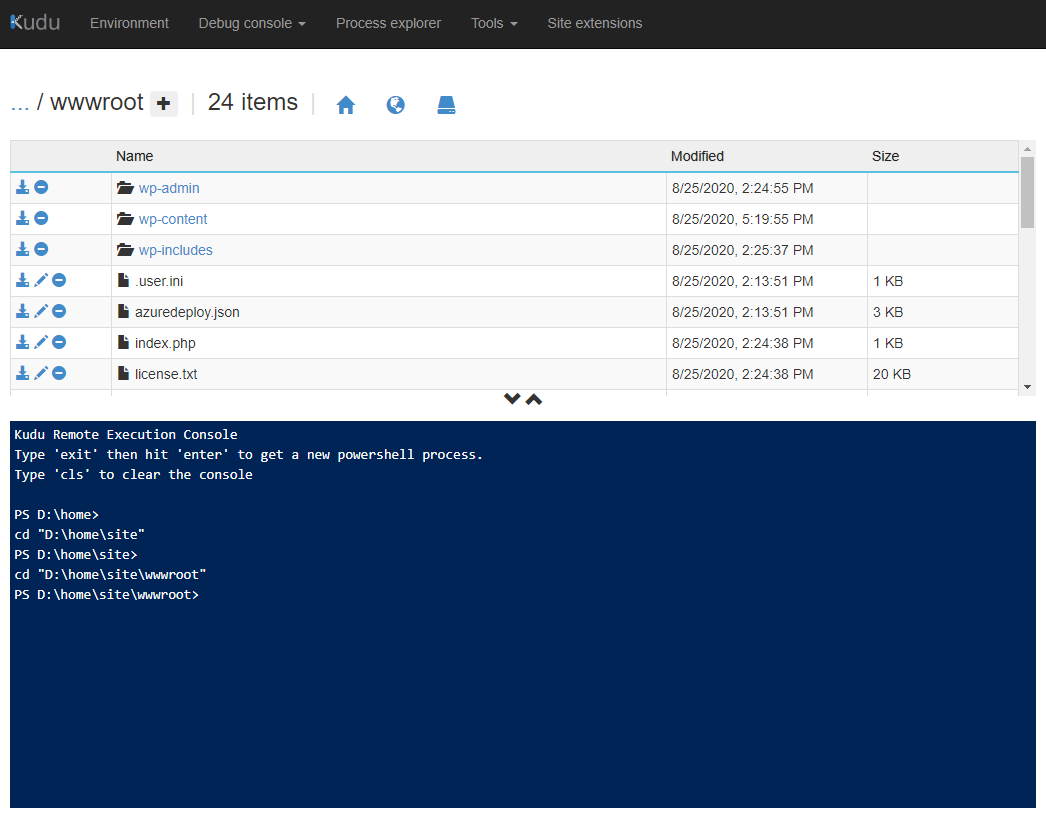Click the plus button next to wwwroot
1046x817 pixels.
pos(163,104)
